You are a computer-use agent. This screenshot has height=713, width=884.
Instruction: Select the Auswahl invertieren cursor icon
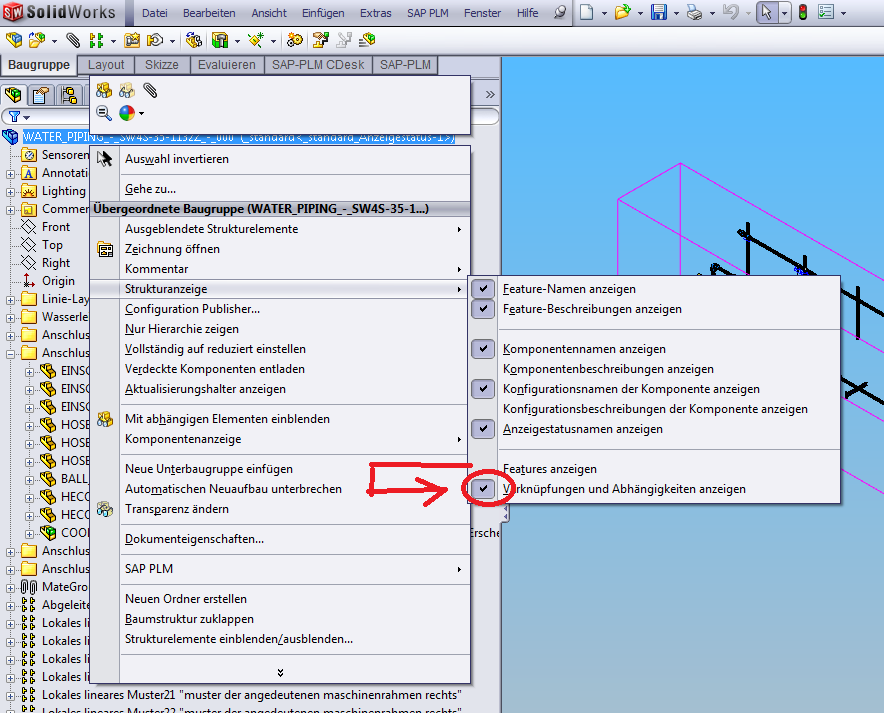pos(104,158)
